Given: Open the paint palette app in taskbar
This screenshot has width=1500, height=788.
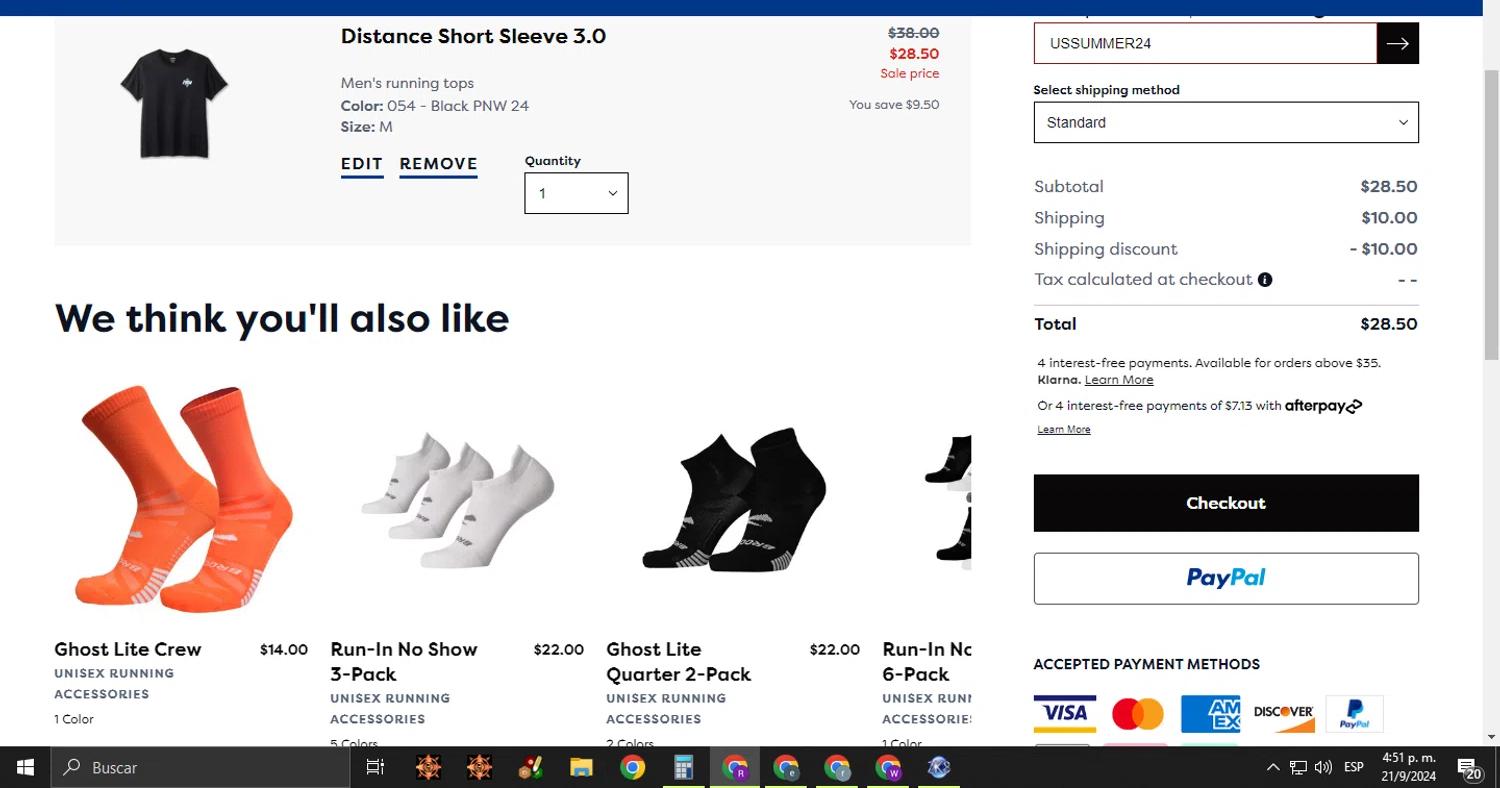Looking at the screenshot, I should pyautogui.click(x=530, y=767).
